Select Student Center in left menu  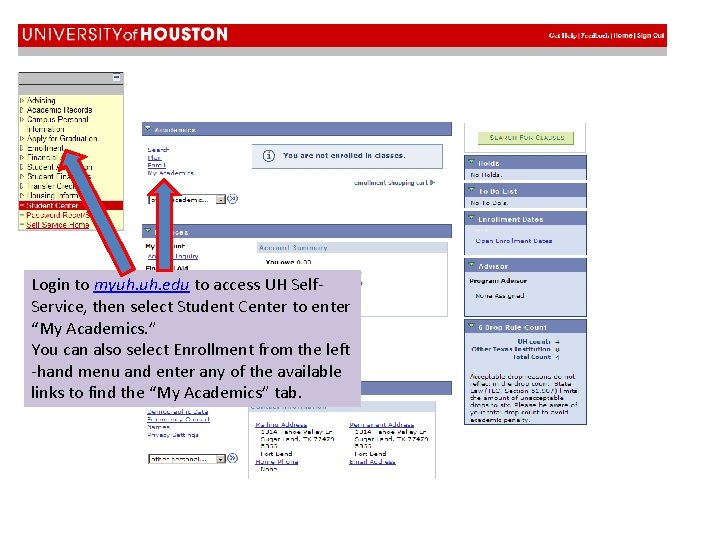[52, 205]
